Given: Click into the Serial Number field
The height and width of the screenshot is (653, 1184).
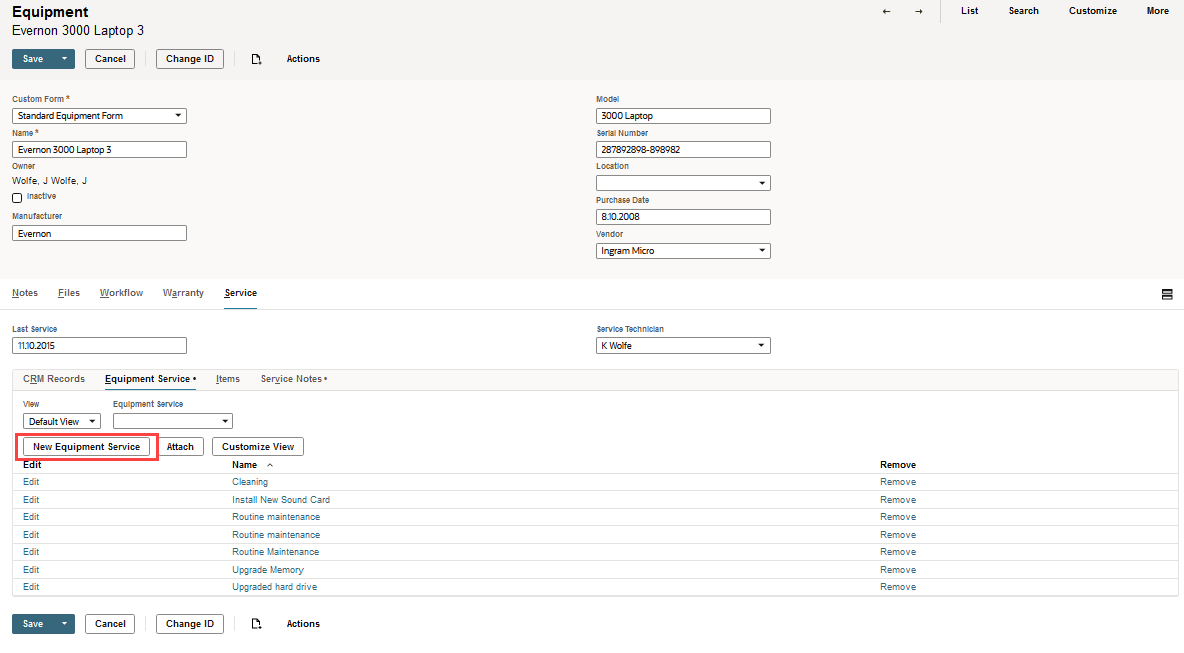Looking at the screenshot, I should (x=683, y=149).
